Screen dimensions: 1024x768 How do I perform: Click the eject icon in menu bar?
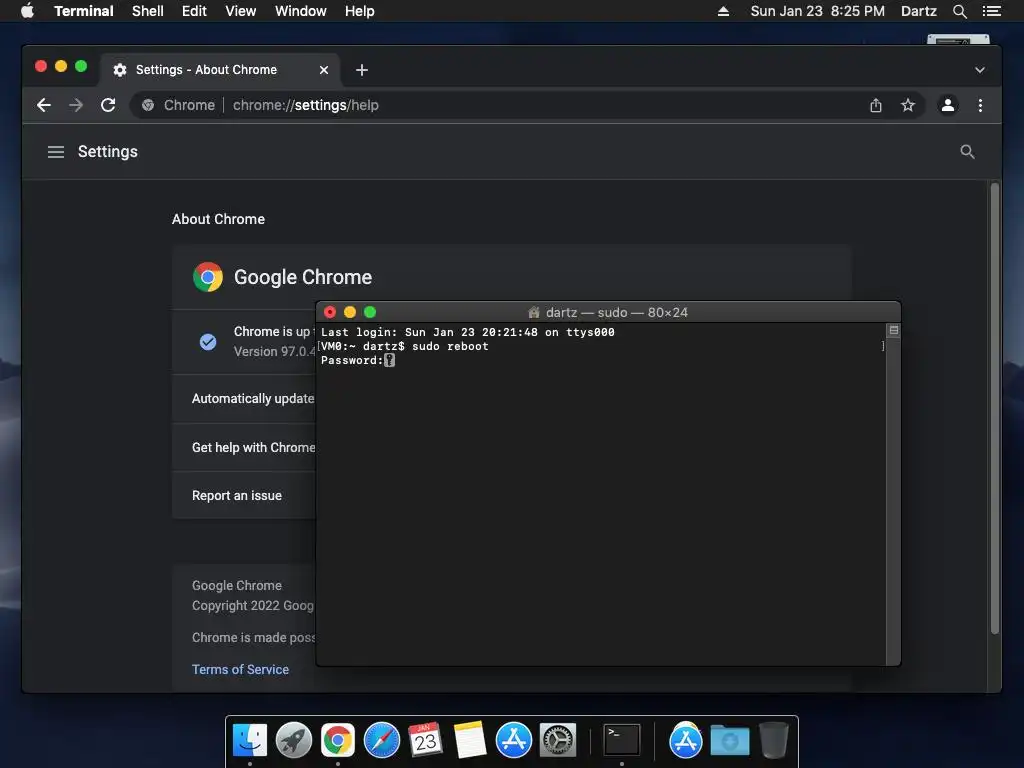(x=723, y=11)
